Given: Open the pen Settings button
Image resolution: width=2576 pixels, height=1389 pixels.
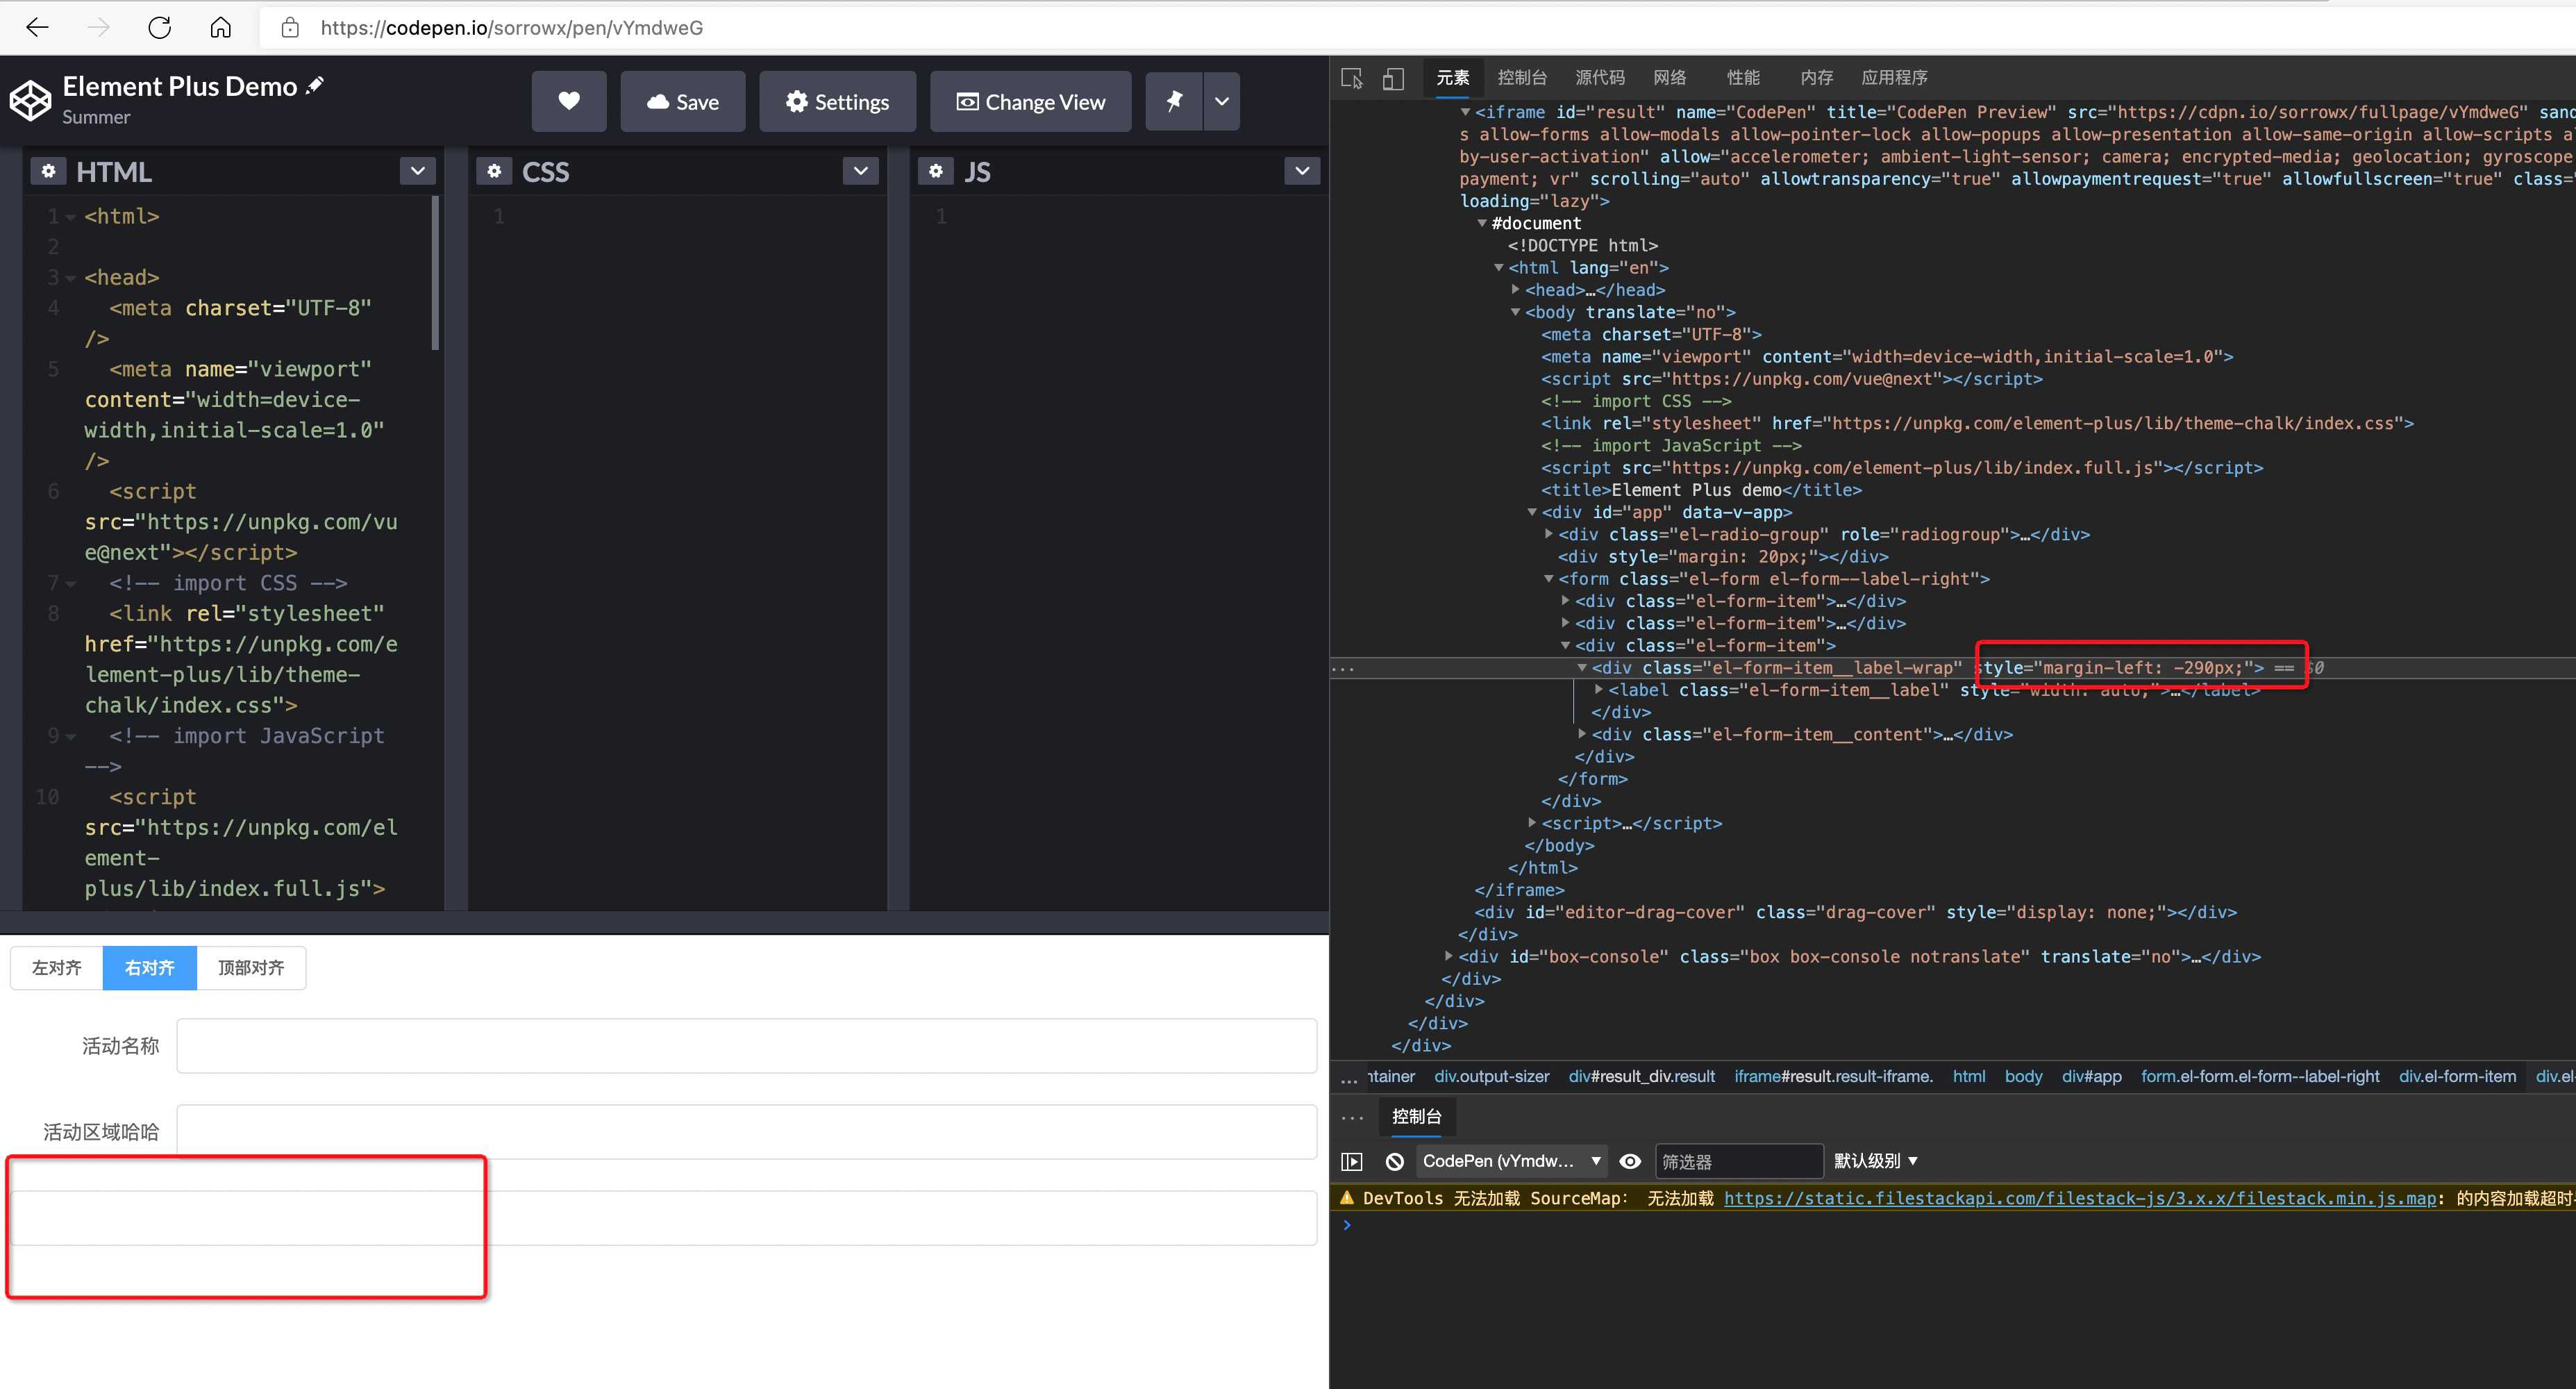Looking at the screenshot, I should 838,101.
